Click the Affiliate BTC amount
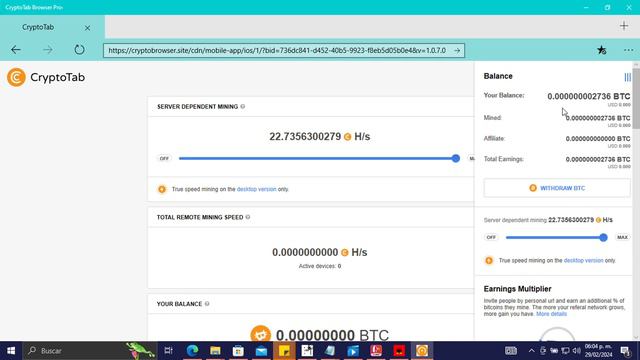The width and height of the screenshot is (640, 360). [x=598, y=139]
